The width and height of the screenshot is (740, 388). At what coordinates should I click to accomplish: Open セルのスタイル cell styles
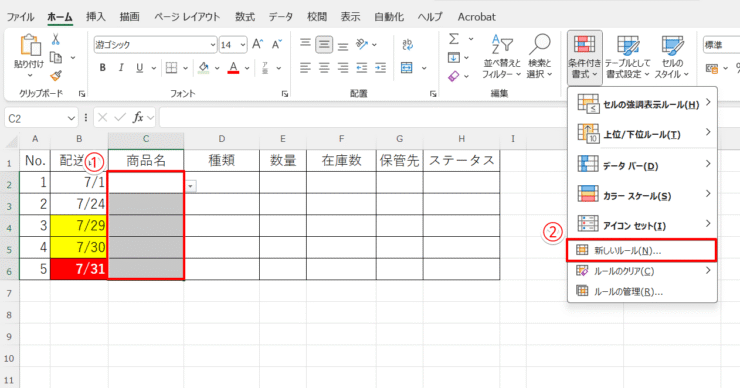pyautogui.click(x=672, y=57)
